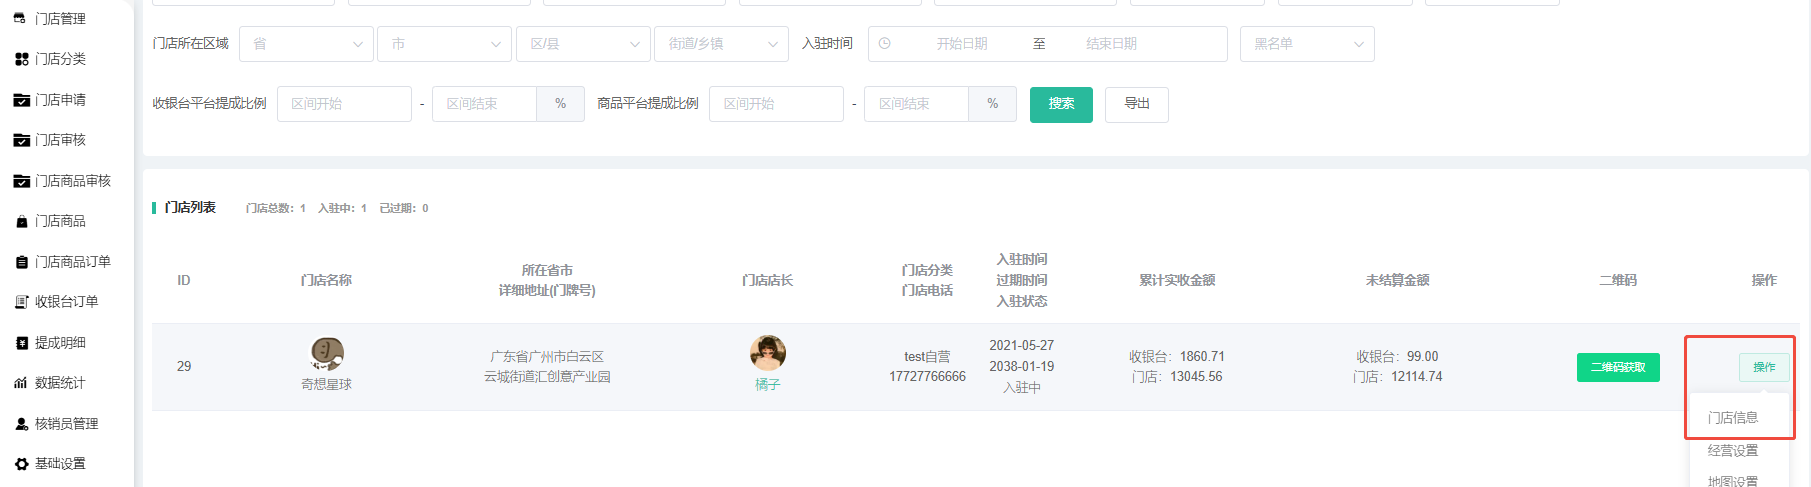Click the clock icon in 入驻时间 field
1811x487 pixels.
[x=884, y=44]
